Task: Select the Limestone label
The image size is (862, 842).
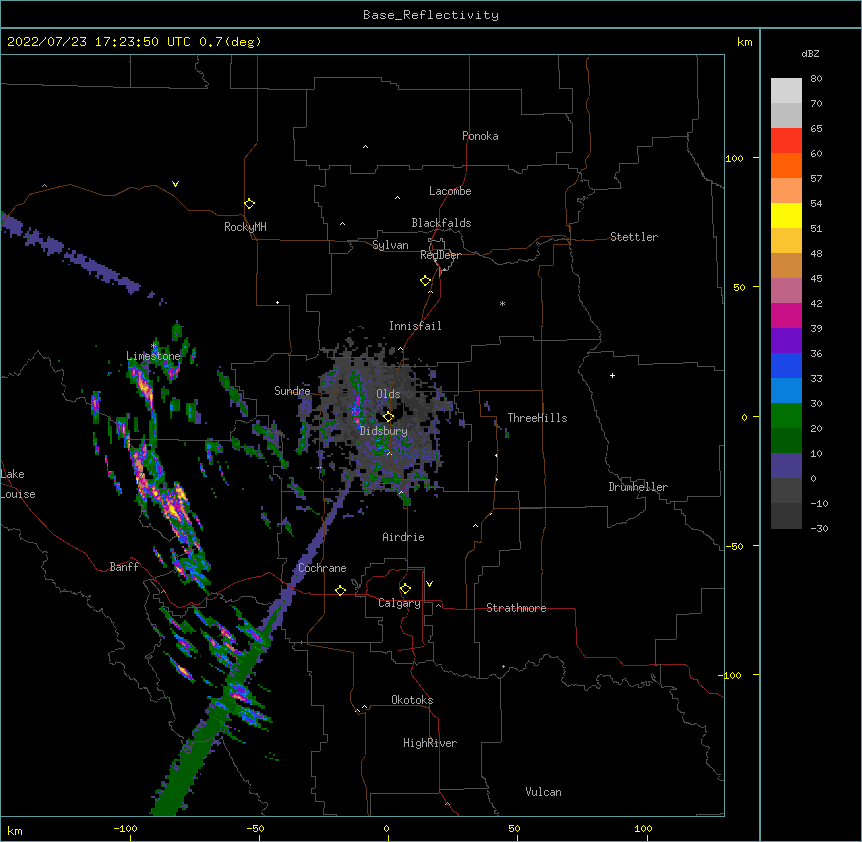Action: (x=153, y=356)
